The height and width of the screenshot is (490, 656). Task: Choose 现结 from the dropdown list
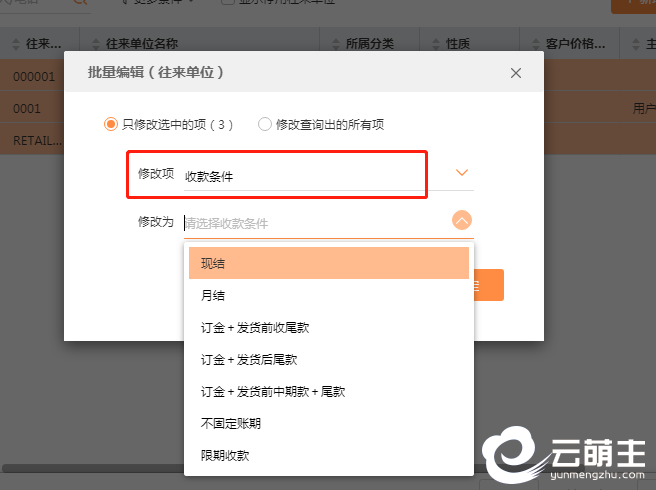click(328, 263)
